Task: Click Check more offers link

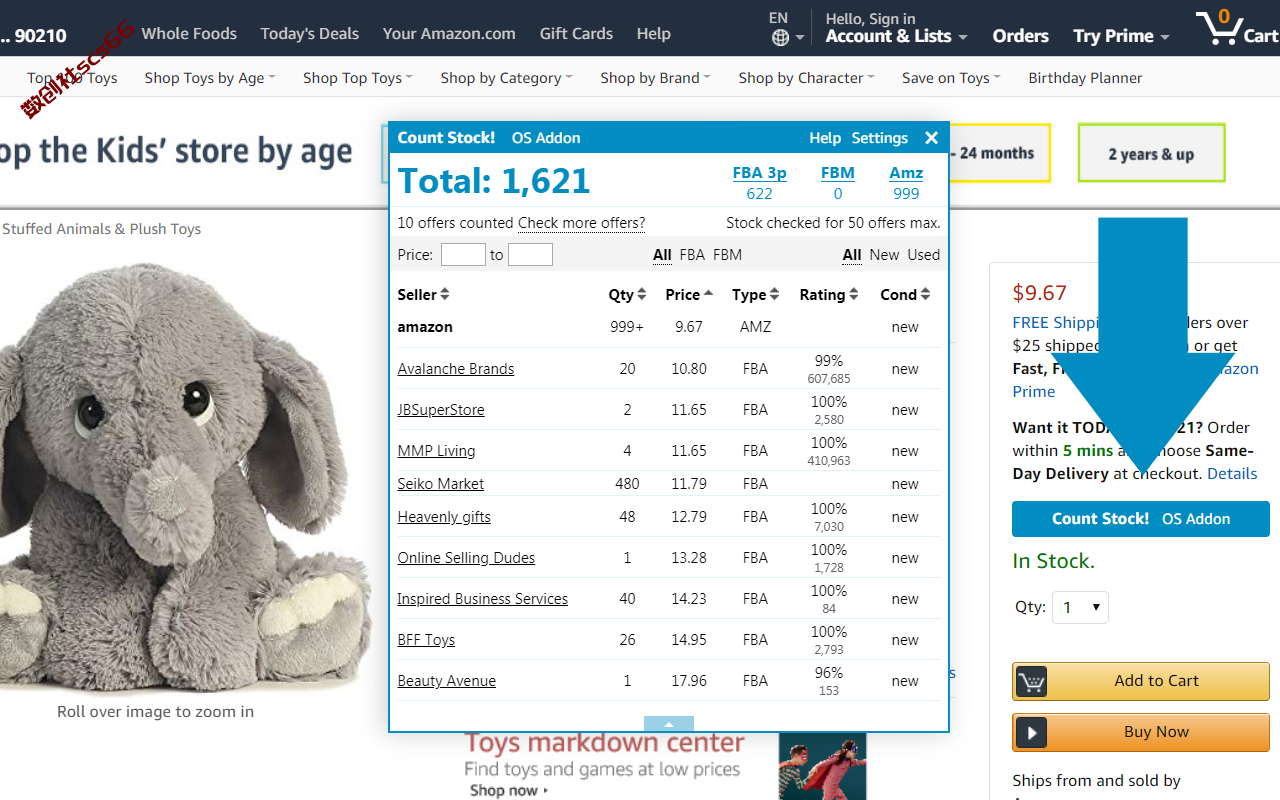Action: [581, 223]
